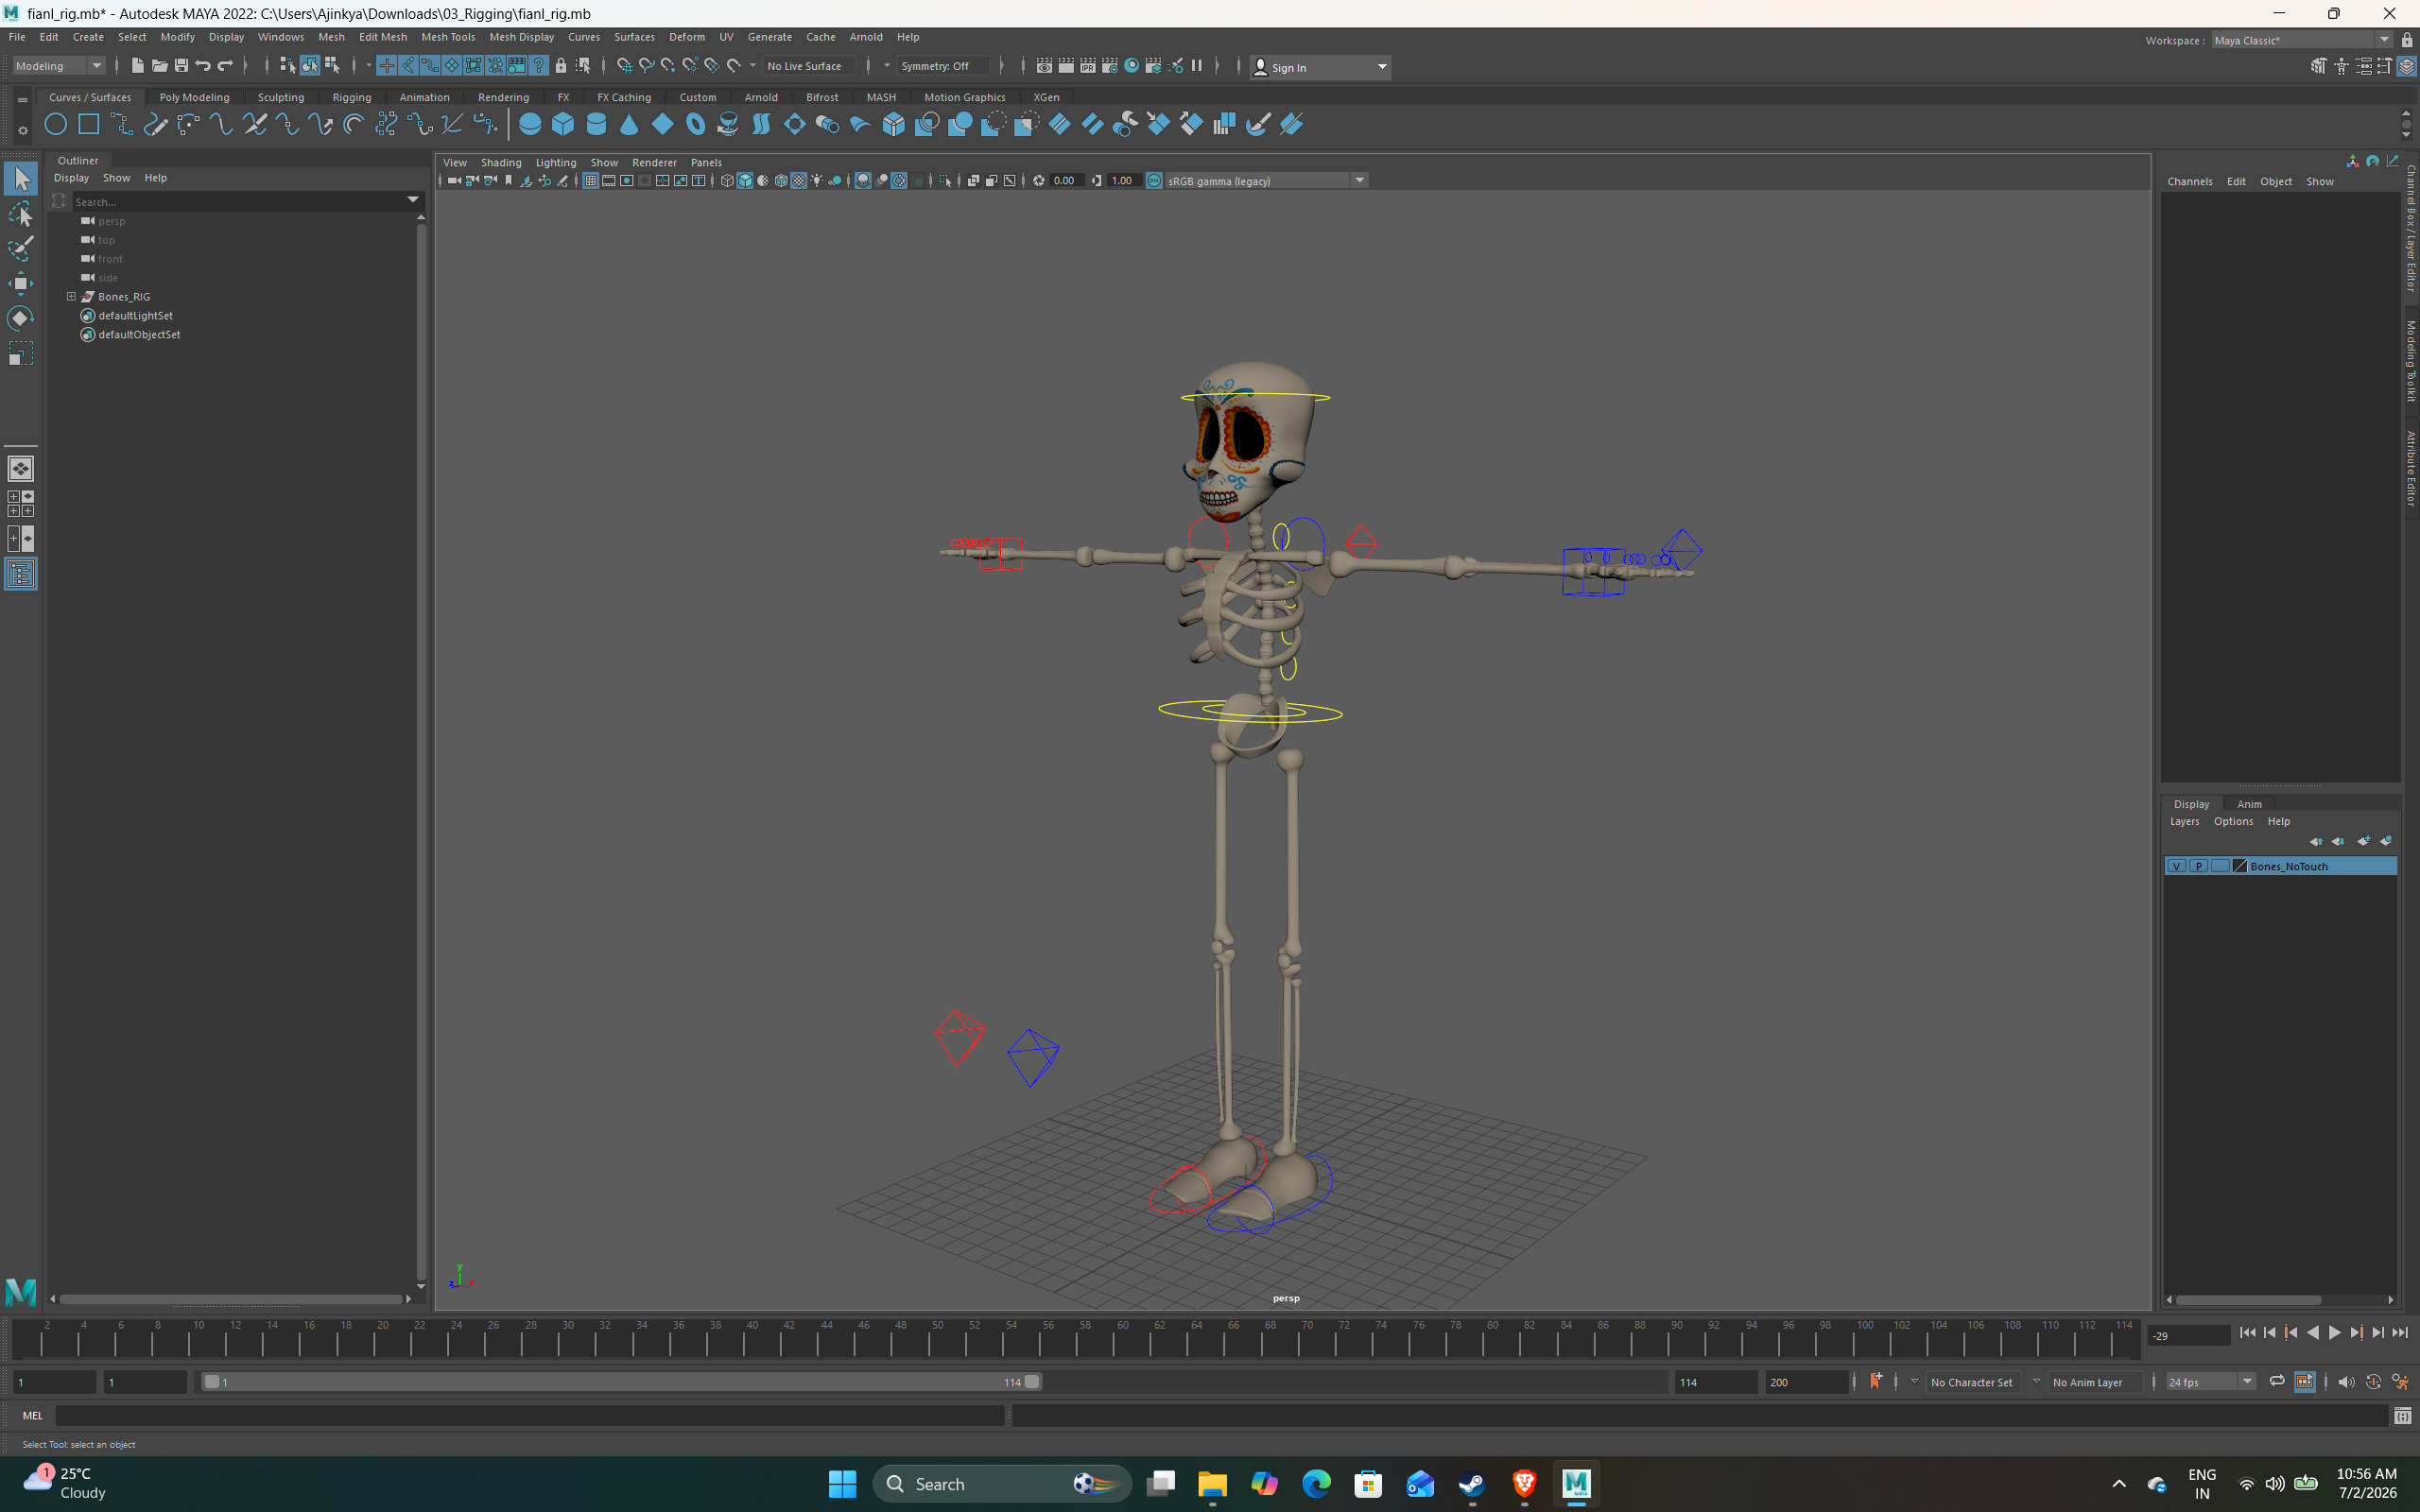
Task: Click play forwards in playback controls
Action: tap(2334, 1332)
